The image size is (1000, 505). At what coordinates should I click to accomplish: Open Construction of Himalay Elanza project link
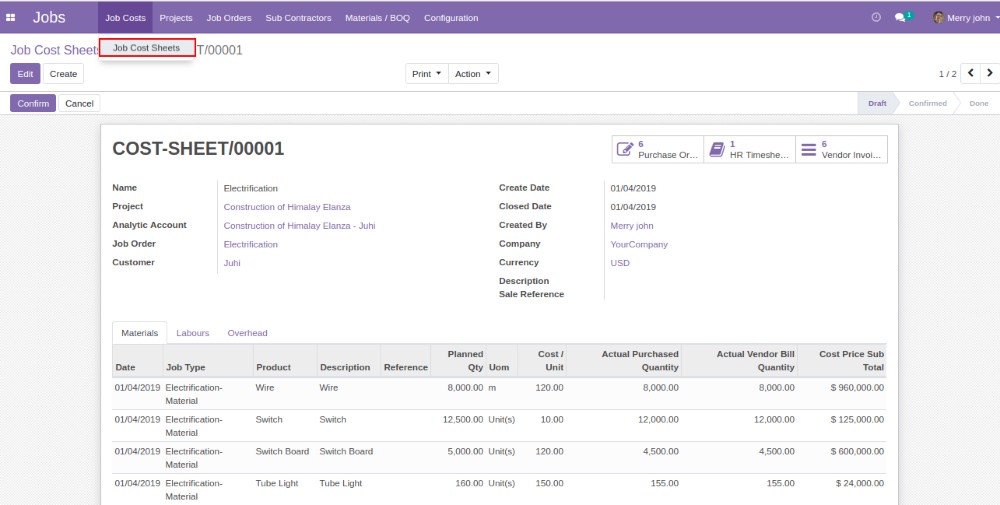pyautogui.click(x=287, y=207)
